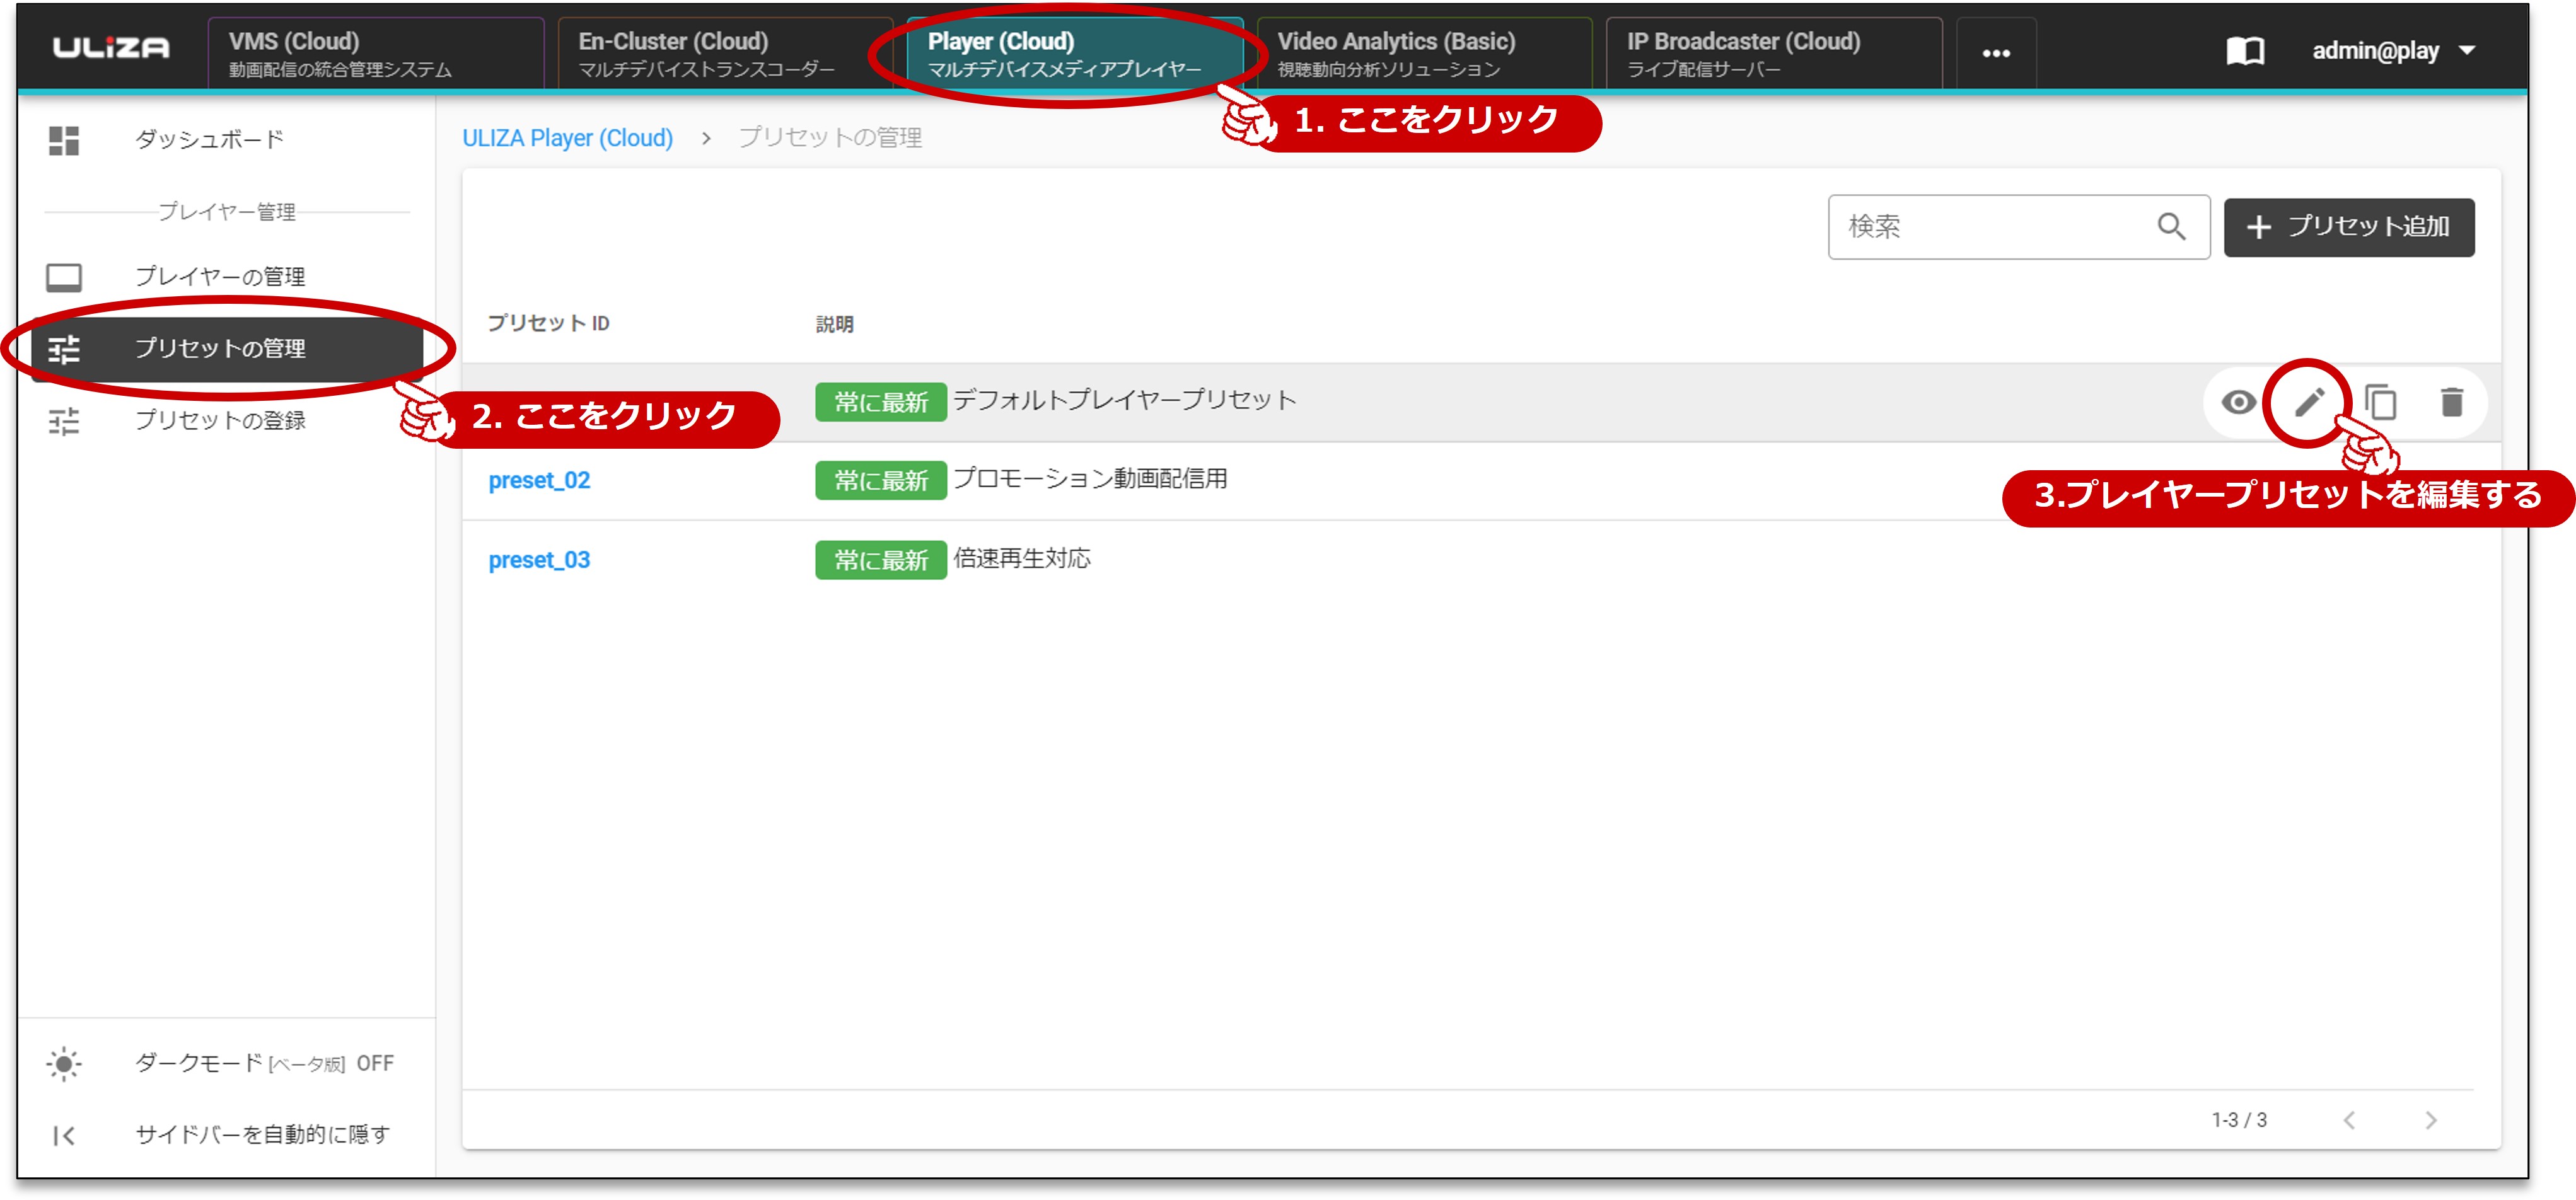Follow the ULIZA Player (Cloud) breadcrumb link
The height and width of the screenshot is (1200, 2576).
pyautogui.click(x=567, y=138)
